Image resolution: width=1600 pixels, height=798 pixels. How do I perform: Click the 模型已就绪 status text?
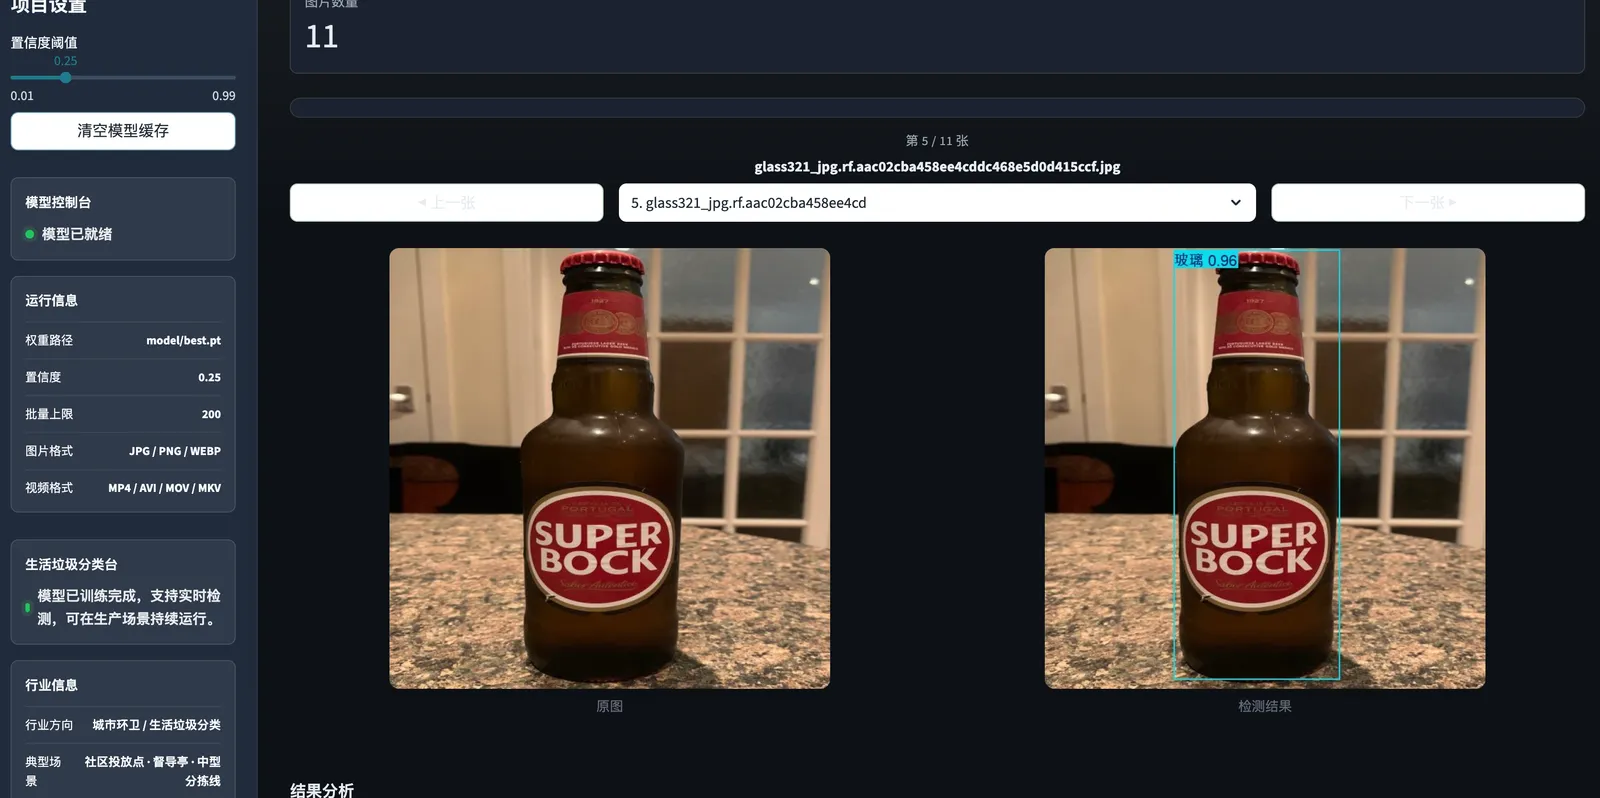pos(77,234)
